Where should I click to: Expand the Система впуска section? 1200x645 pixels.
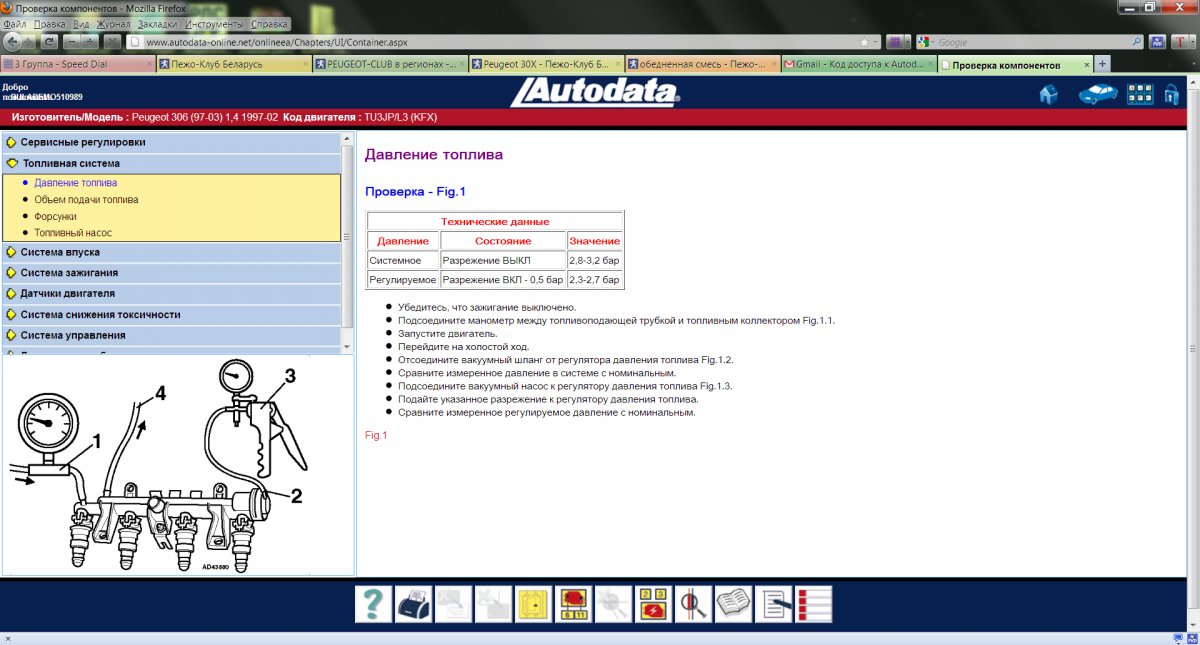click(x=60, y=252)
